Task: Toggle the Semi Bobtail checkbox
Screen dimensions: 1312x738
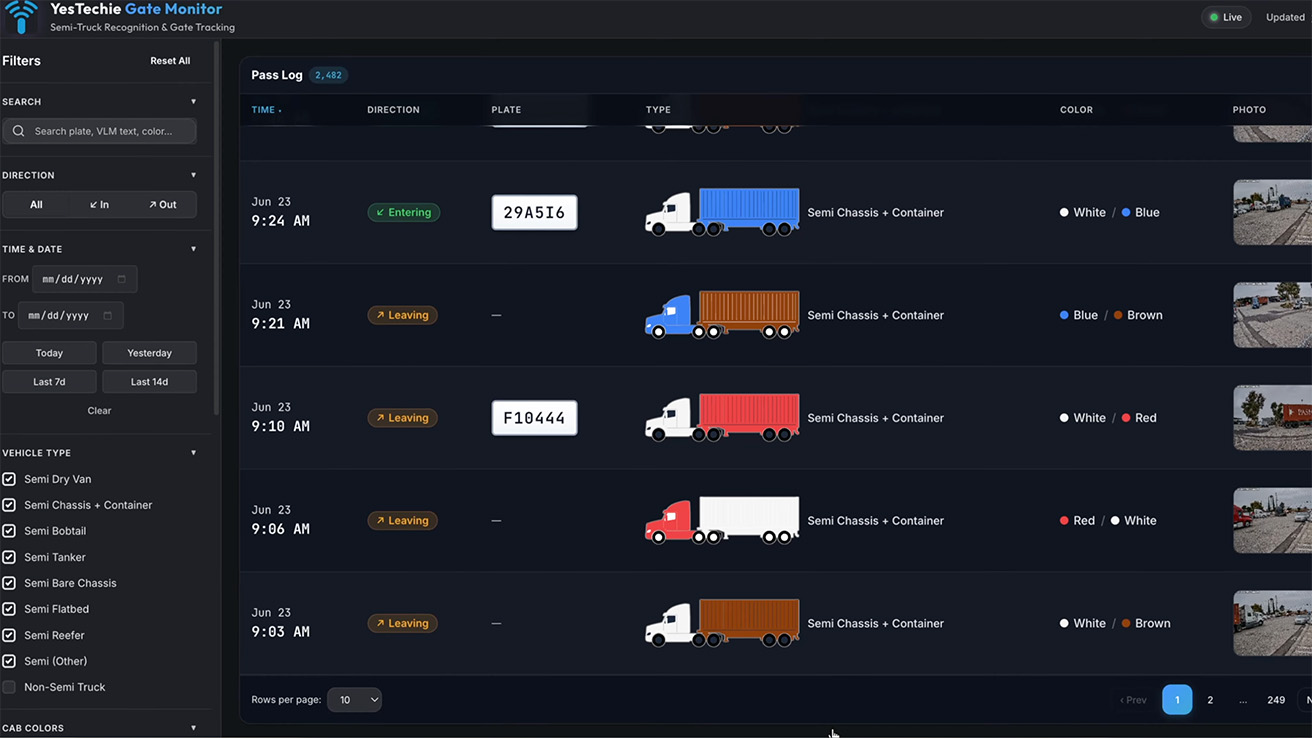Action: click(x=9, y=531)
